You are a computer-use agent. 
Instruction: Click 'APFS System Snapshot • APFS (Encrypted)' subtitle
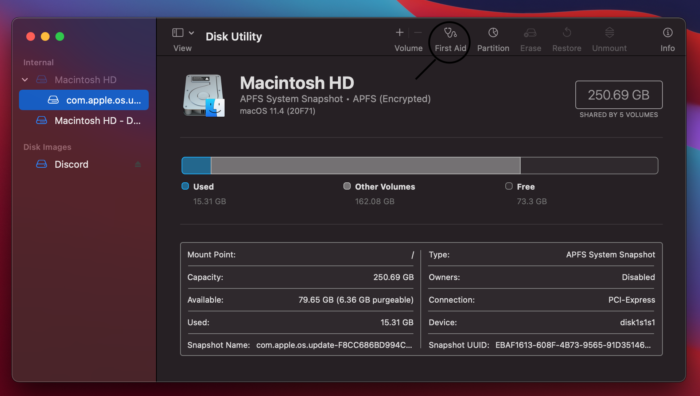pos(335,99)
